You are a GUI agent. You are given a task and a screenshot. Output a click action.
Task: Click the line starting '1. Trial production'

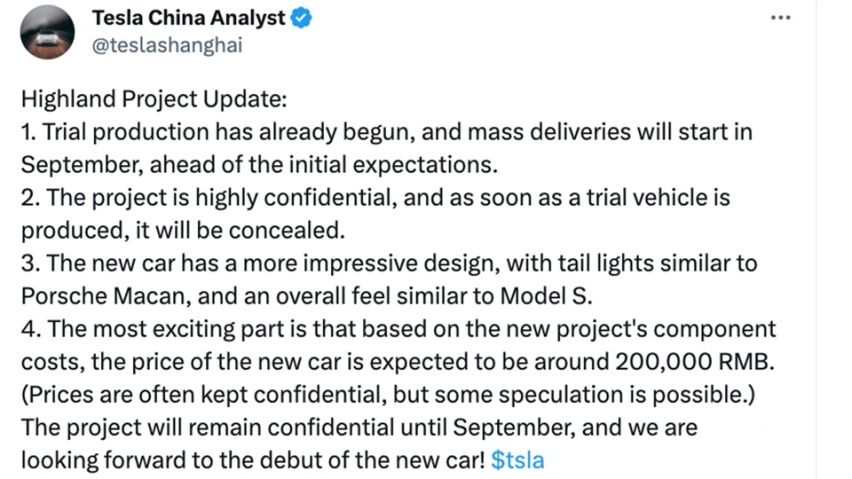386,132
